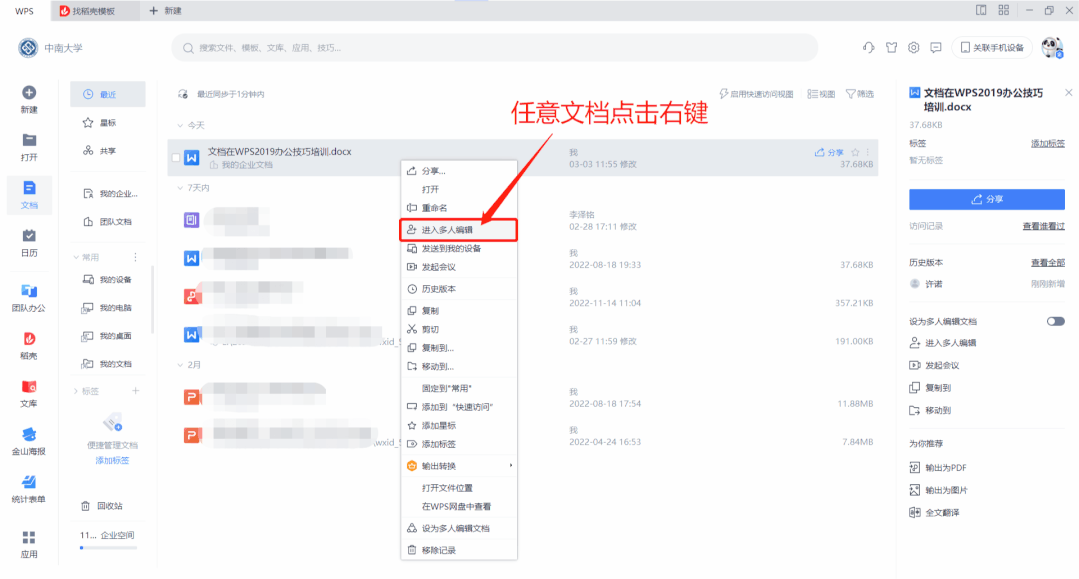Open the 应用 apps grid icon
This screenshot has height=579, width=1079.
[29, 537]
